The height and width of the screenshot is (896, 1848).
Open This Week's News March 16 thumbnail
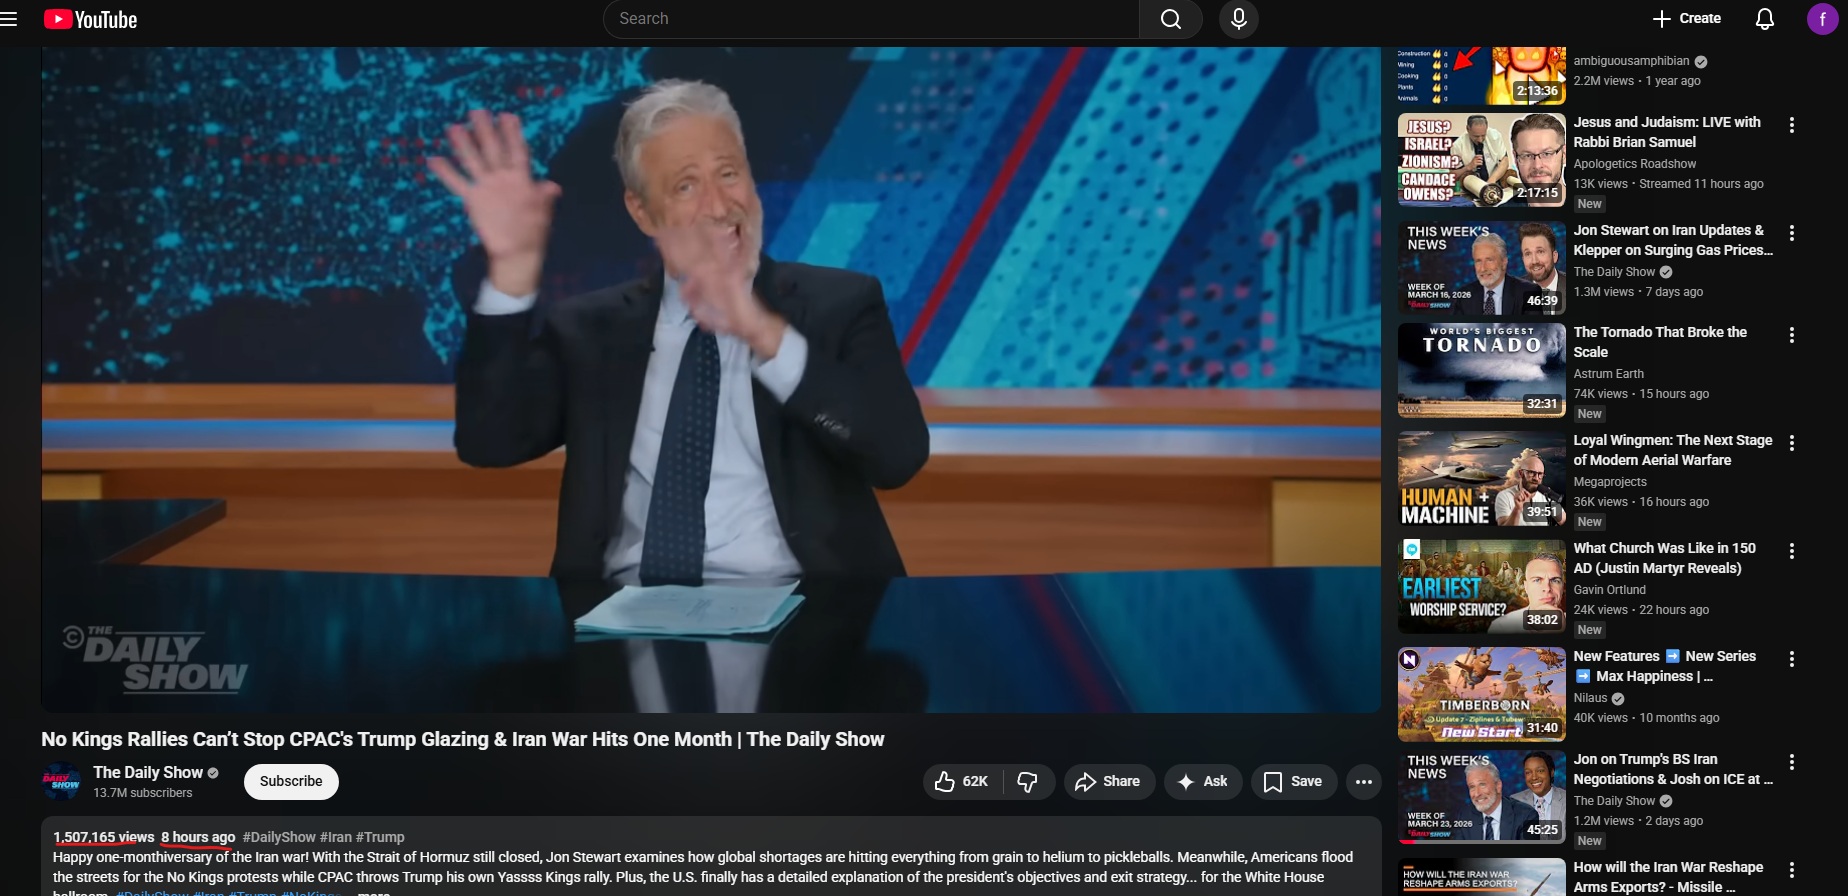click(x=1481, y=268)
